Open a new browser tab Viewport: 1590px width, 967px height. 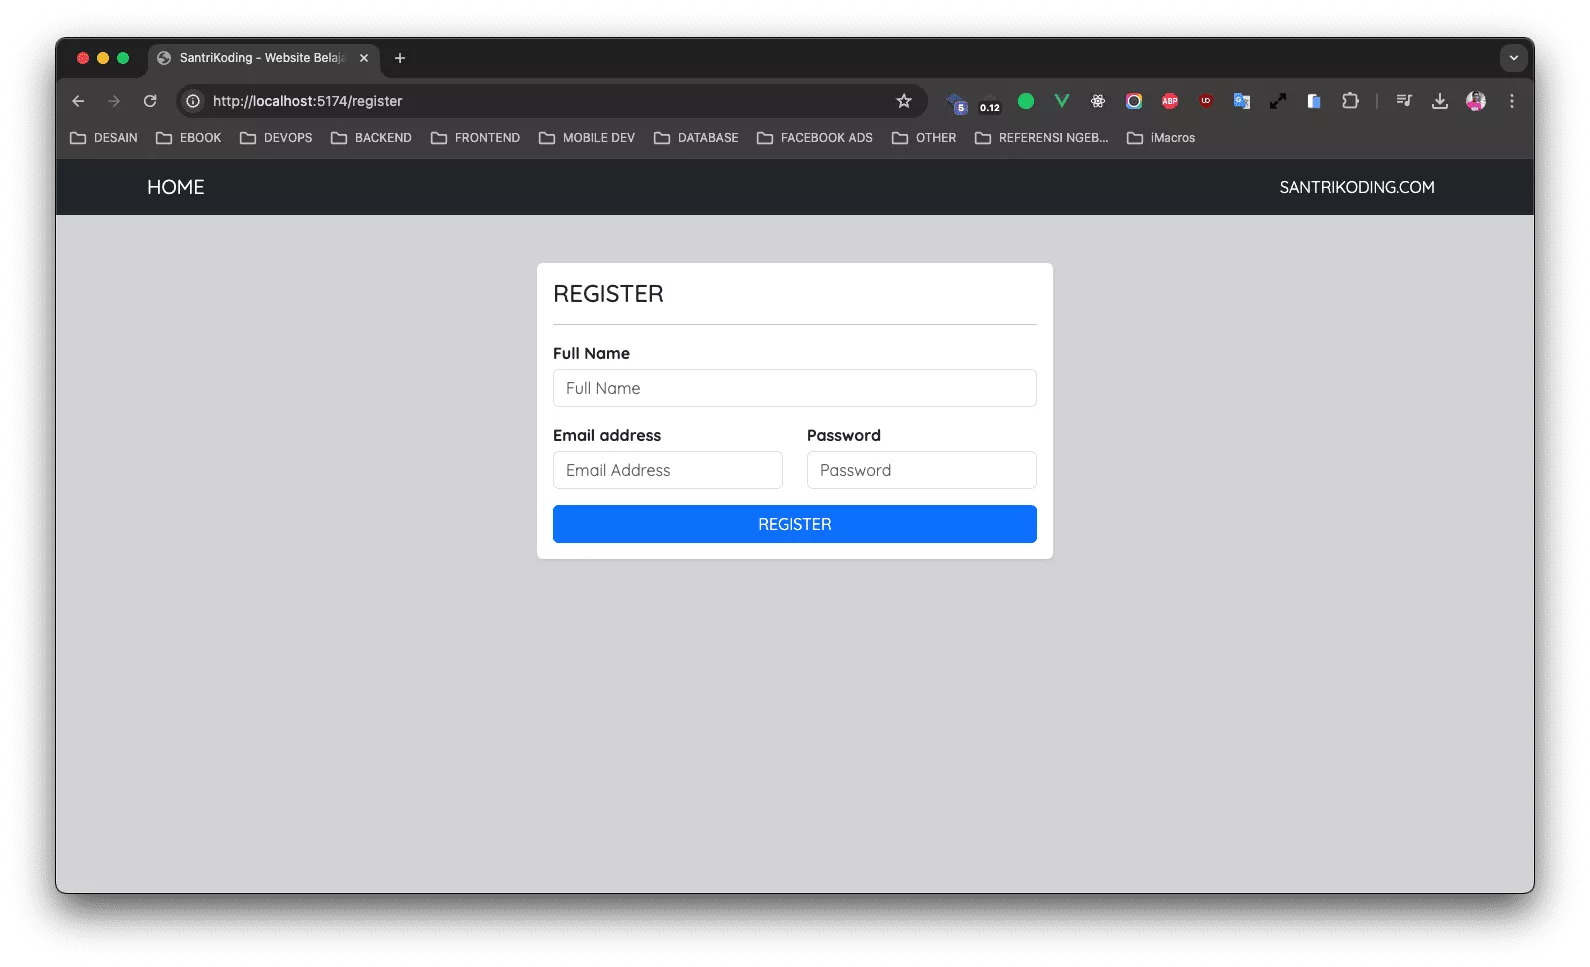400,58
